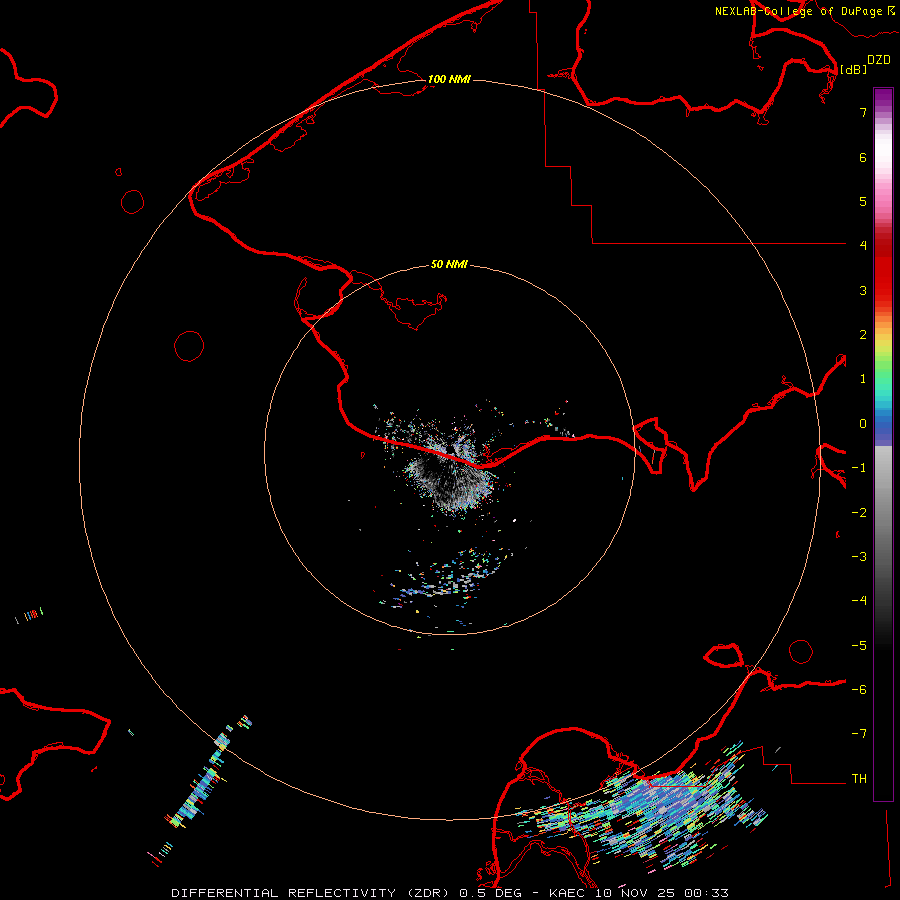Image resolution: width=900 pixels, height=900 pixels.
Task: Click the 50 NMI range ring label
Action: point(449,265)
